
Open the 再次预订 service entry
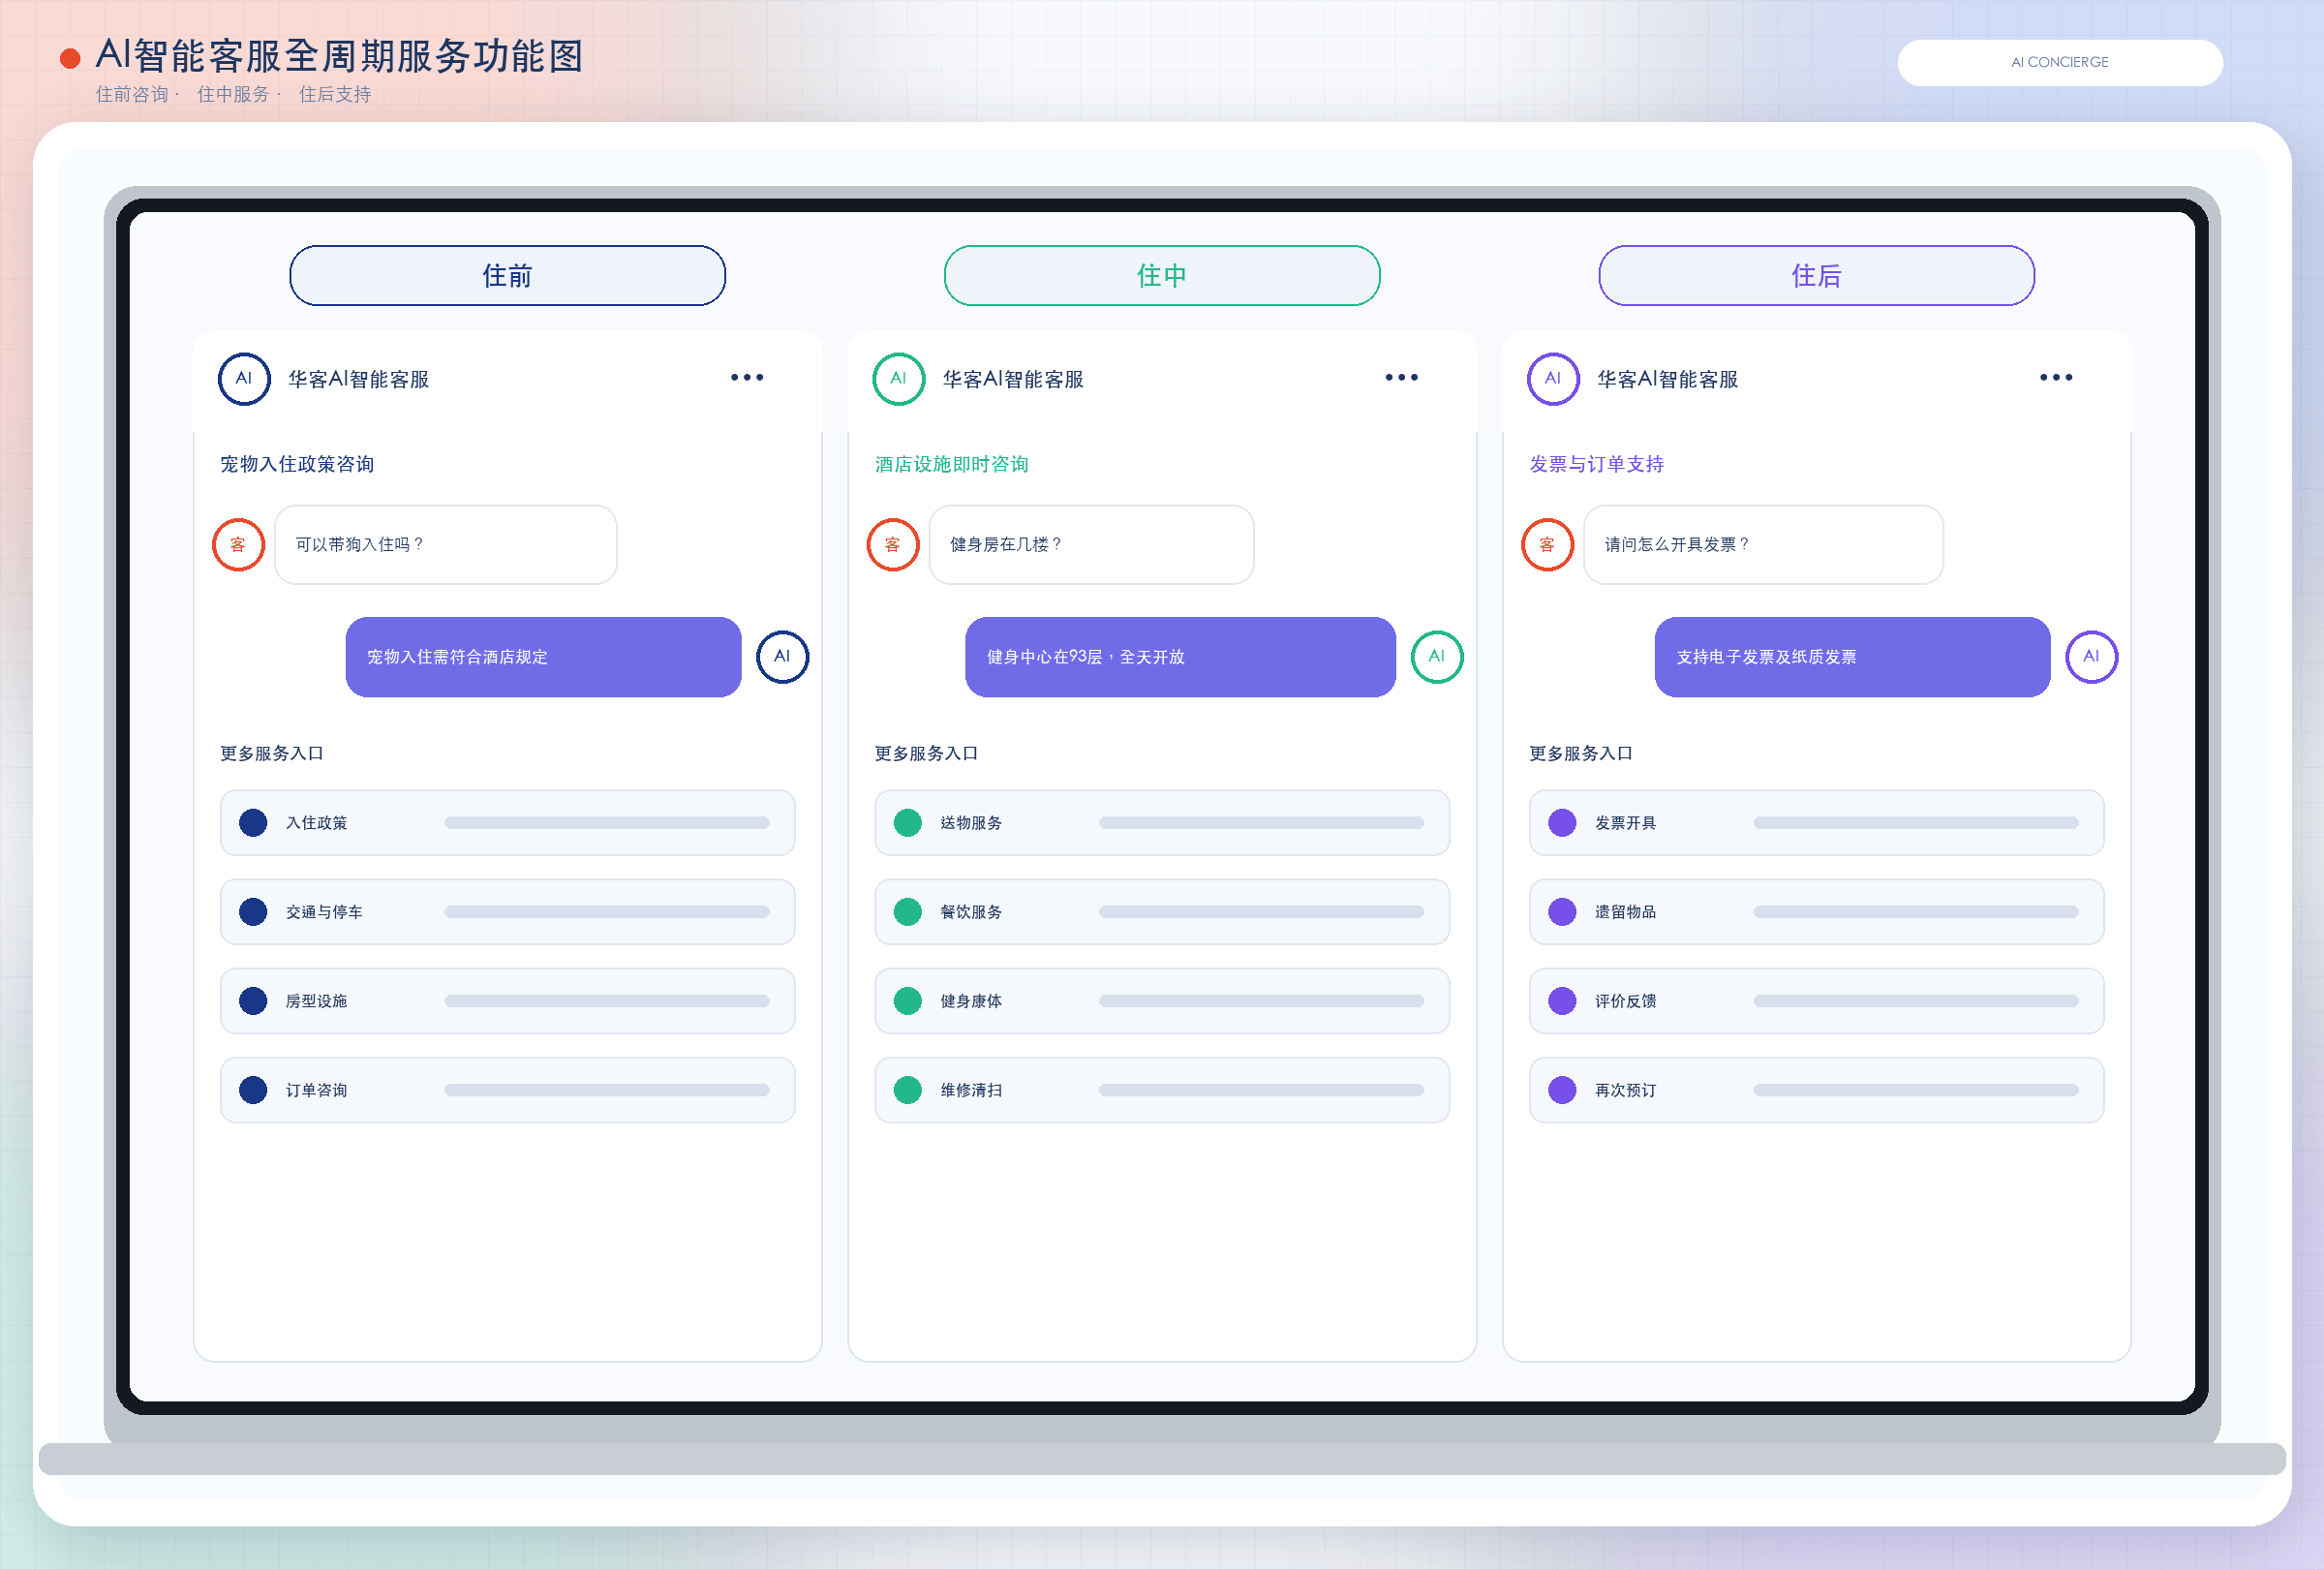[x=1816, y=1090]
